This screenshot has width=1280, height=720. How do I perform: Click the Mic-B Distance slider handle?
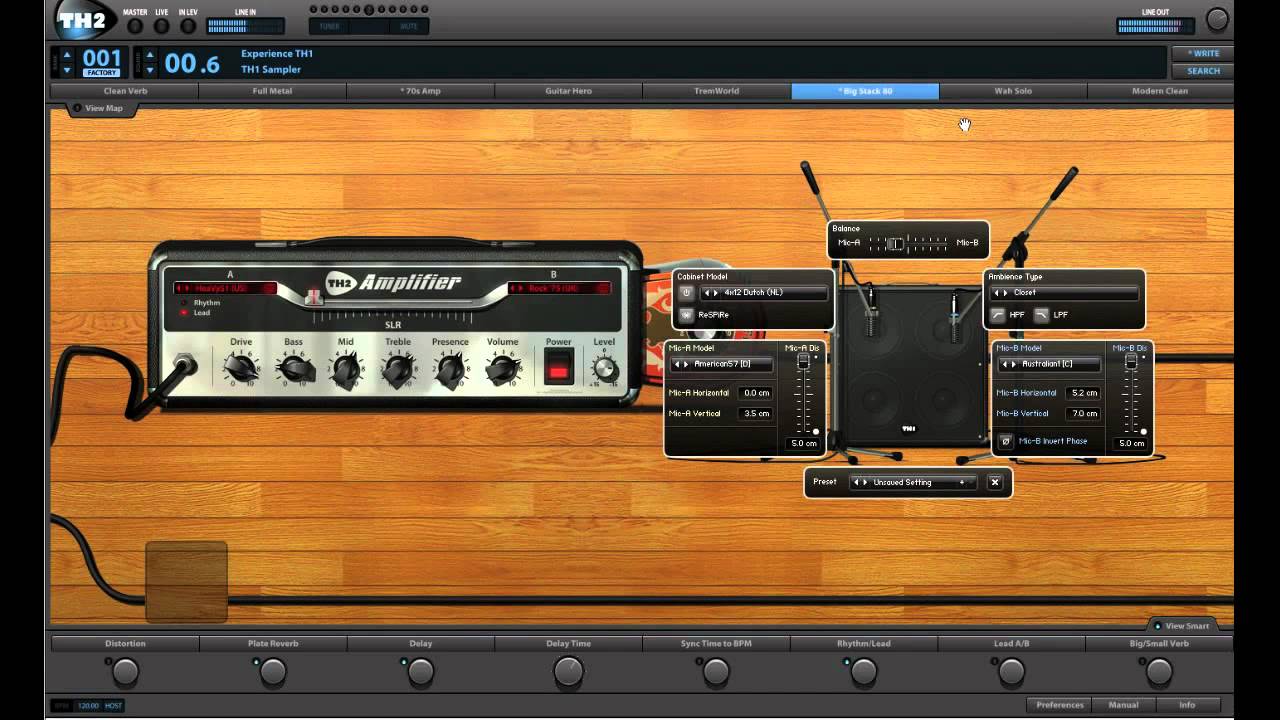point(1131,360)
